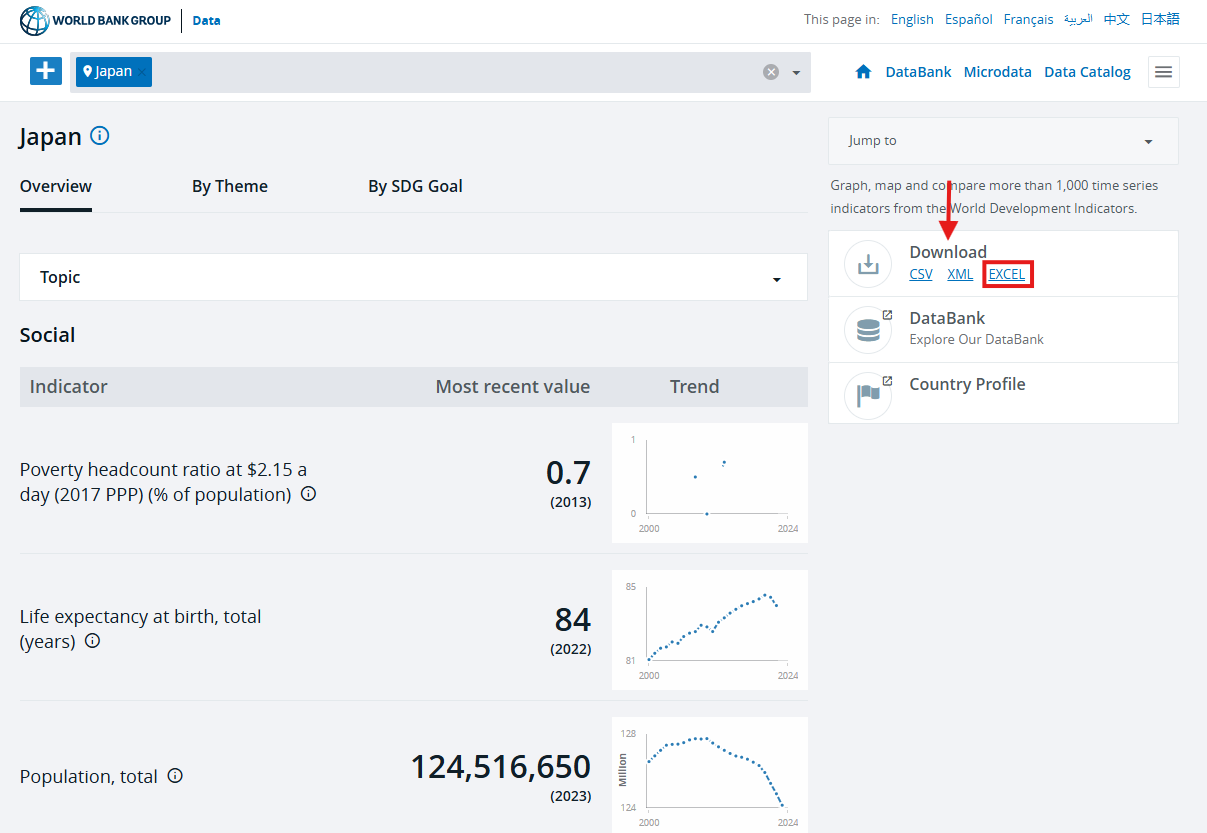1207x833 pixels.
Task: Show info for Life expectancy indicator
Action: [x=92, y=641]
